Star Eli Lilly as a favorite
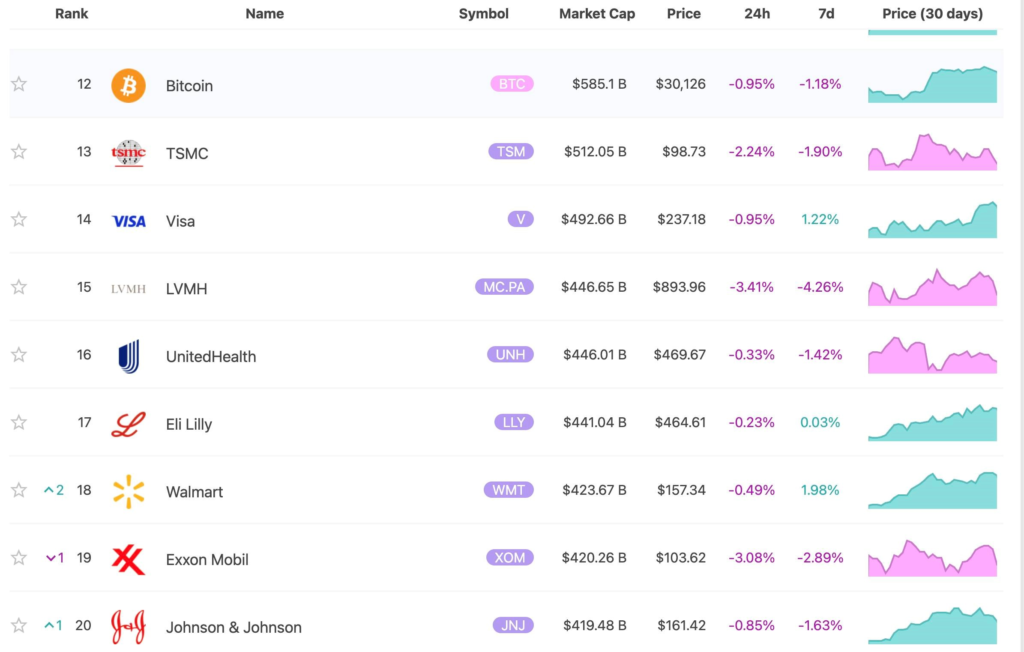Image resolution: width=1024 pixels, height=652 pixels. point(19,422)
